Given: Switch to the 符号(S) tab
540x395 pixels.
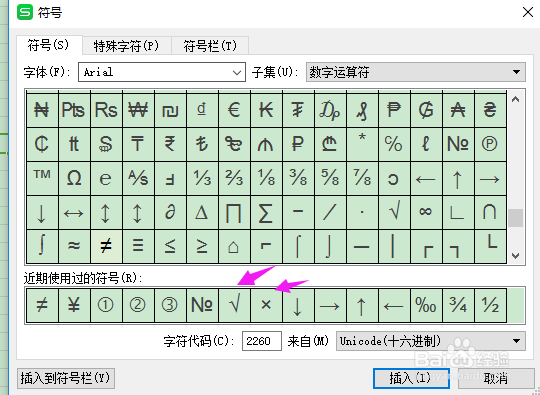Looking at the screenshot, I should coord(49,45).
